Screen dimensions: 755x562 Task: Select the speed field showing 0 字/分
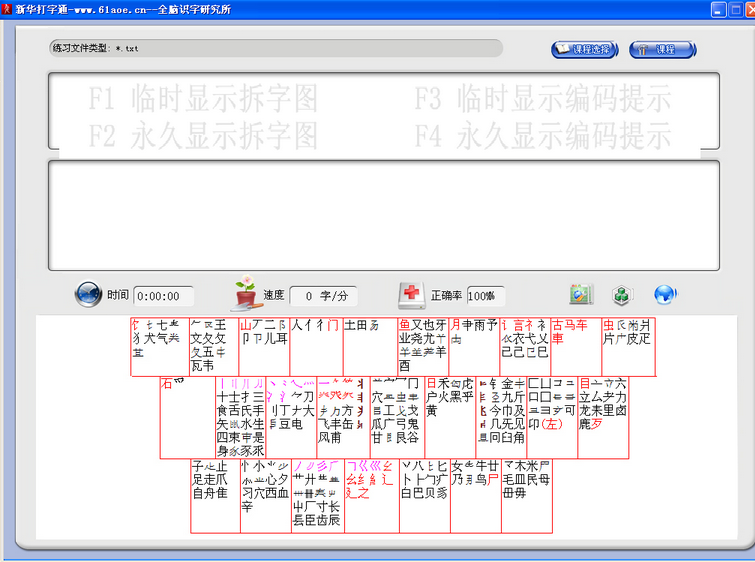(324, 296)
